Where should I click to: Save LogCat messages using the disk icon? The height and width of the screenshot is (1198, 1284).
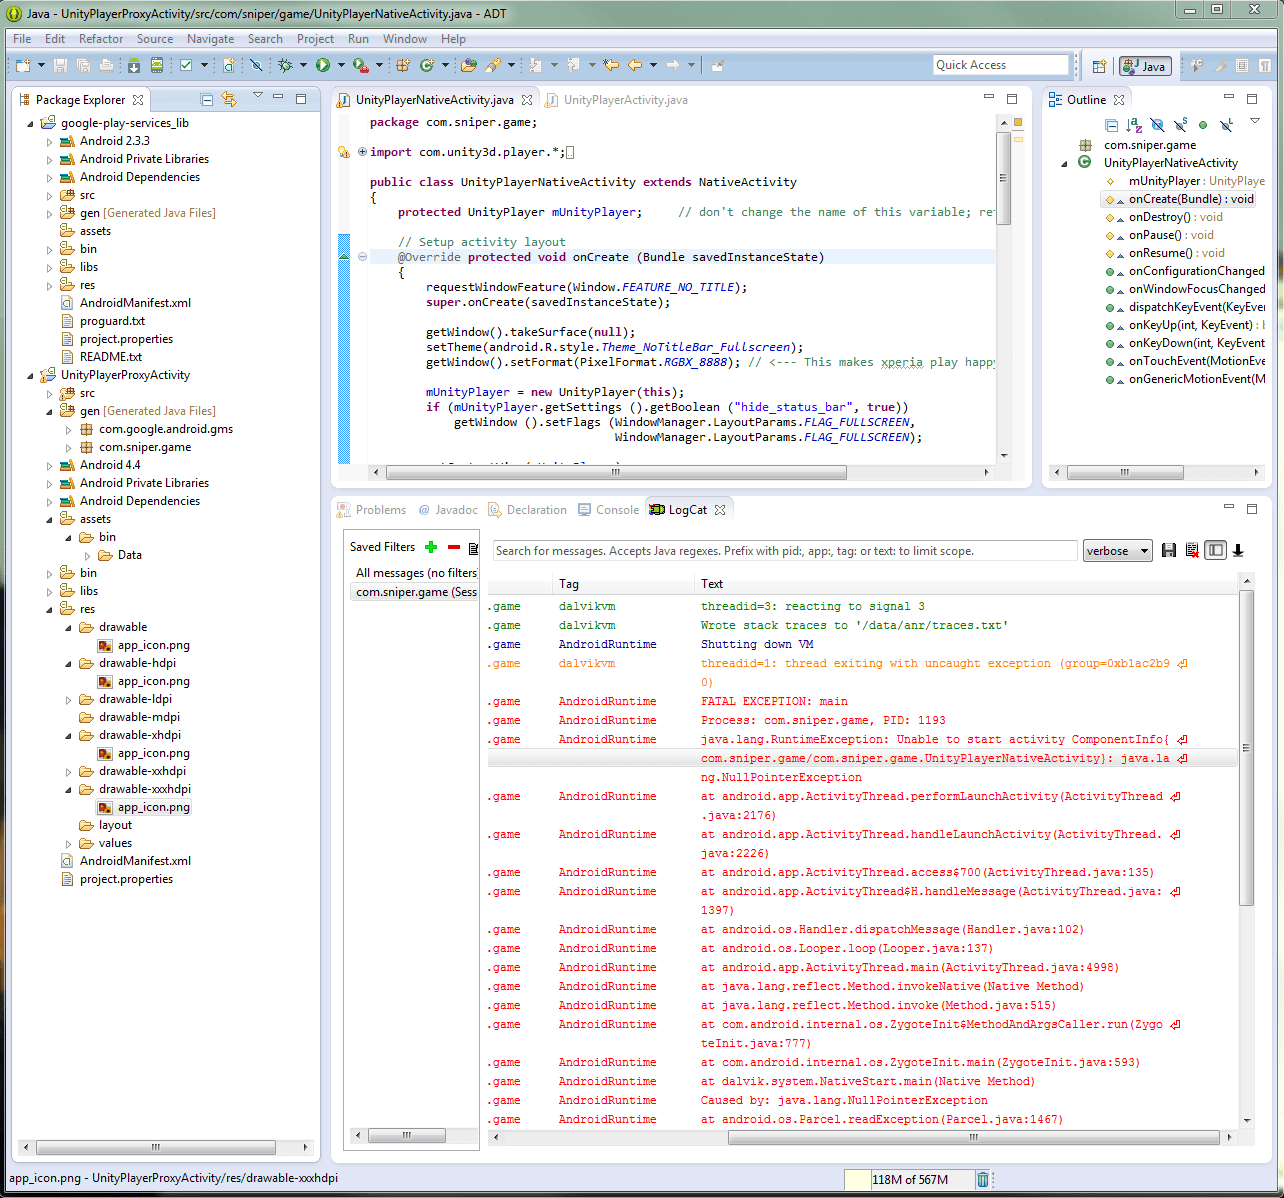coord(1169,549)
